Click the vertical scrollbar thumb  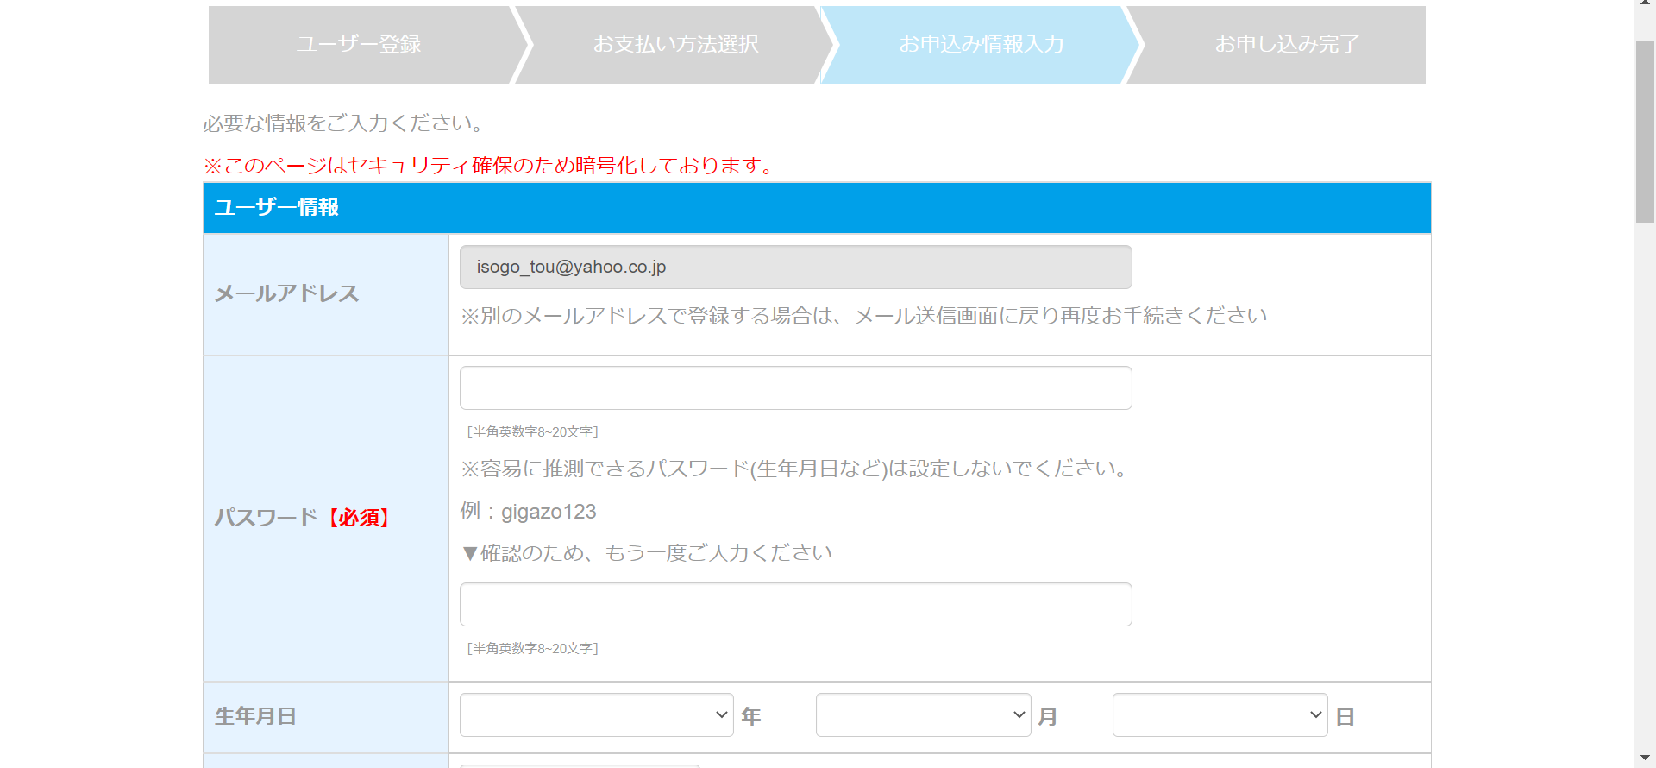(x=1645, y=130)
